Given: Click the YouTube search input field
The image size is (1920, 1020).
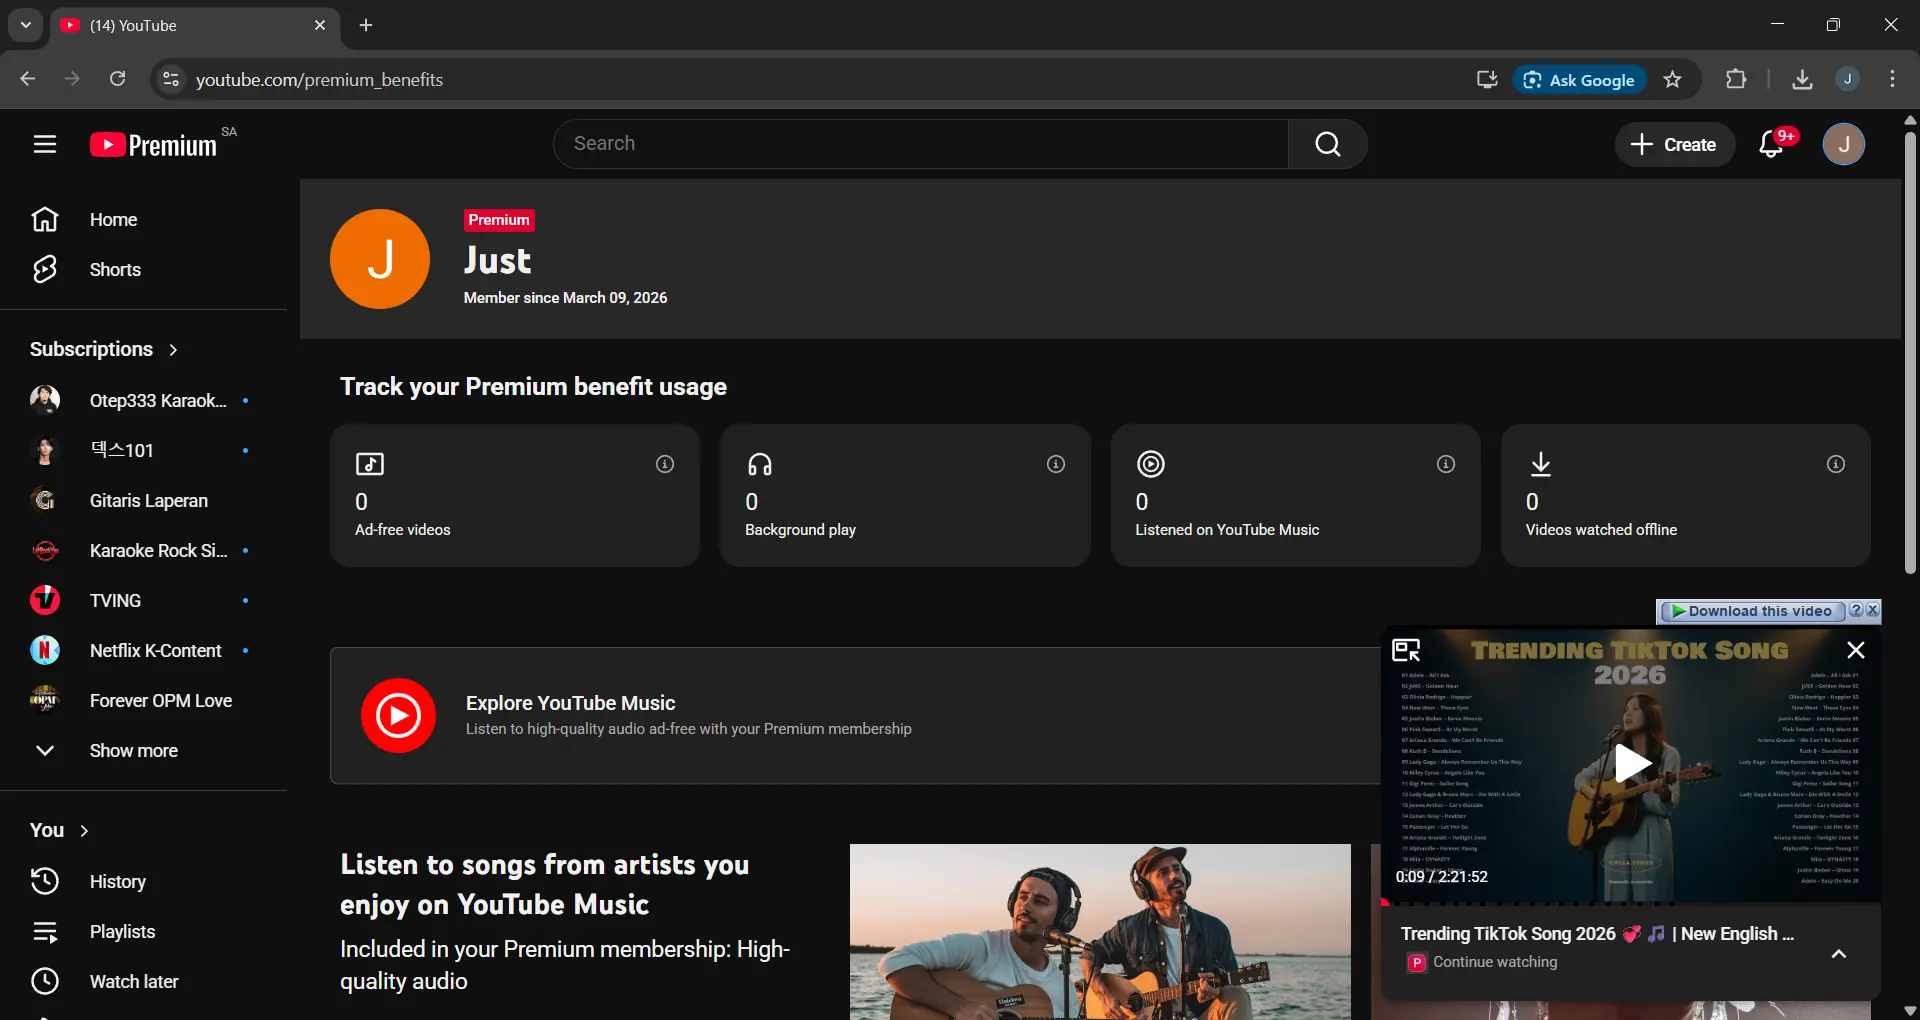Looking at the screenshot, I should pos(921,144).
